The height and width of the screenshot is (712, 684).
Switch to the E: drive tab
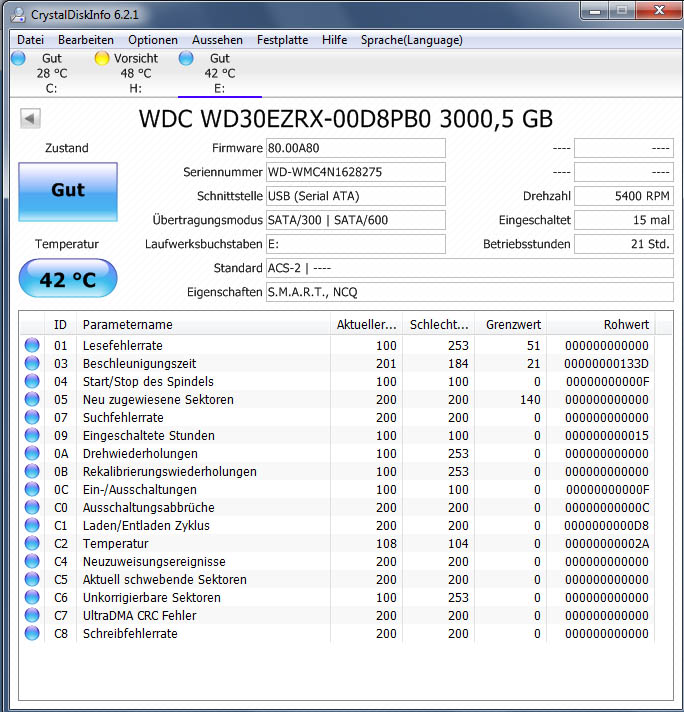click(x=220, y=73)
